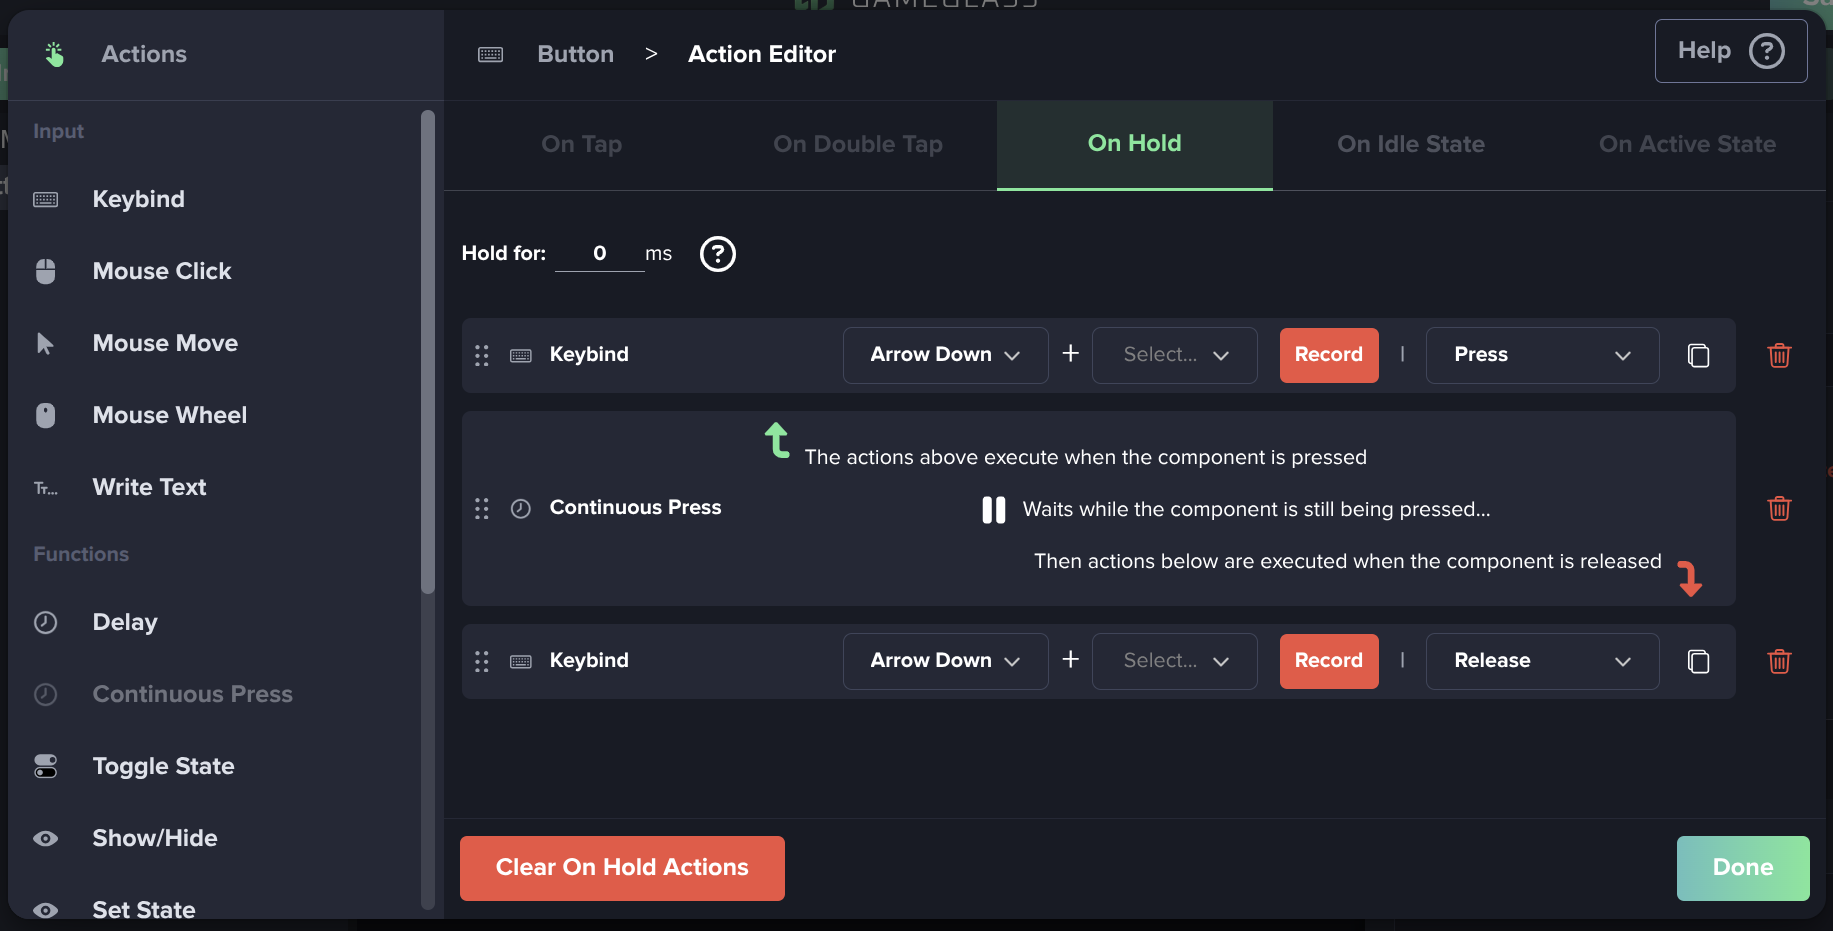Add a Toggle State function
Image resolution: width=1833 pixels, height=931 pixels.
point(163,766)
